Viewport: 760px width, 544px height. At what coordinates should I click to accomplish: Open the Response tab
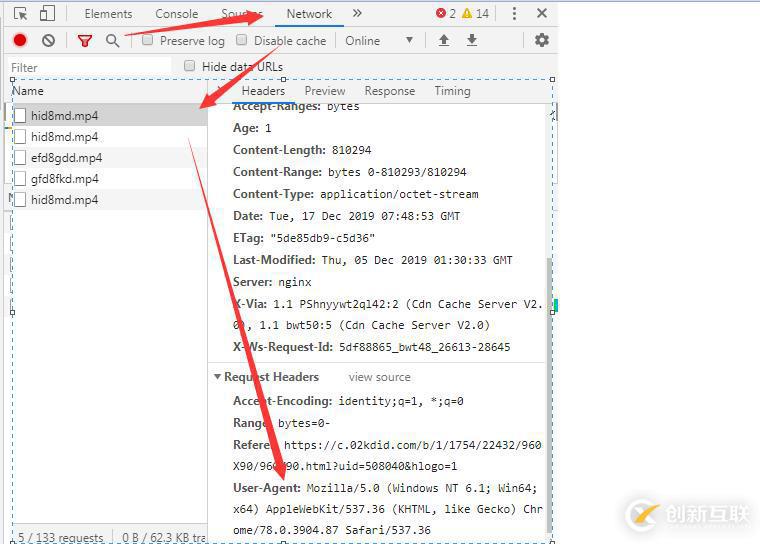coord(390,91)
